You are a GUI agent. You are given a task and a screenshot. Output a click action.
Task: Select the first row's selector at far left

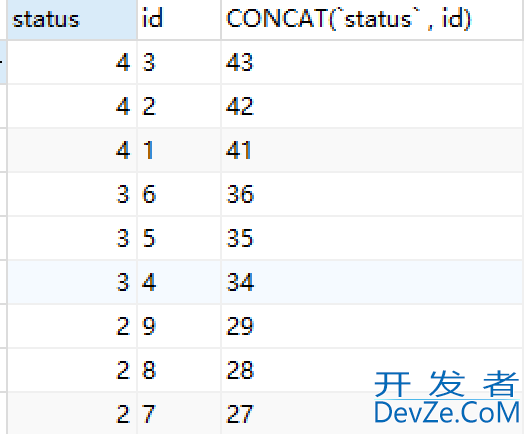click(x=3, y=62)
